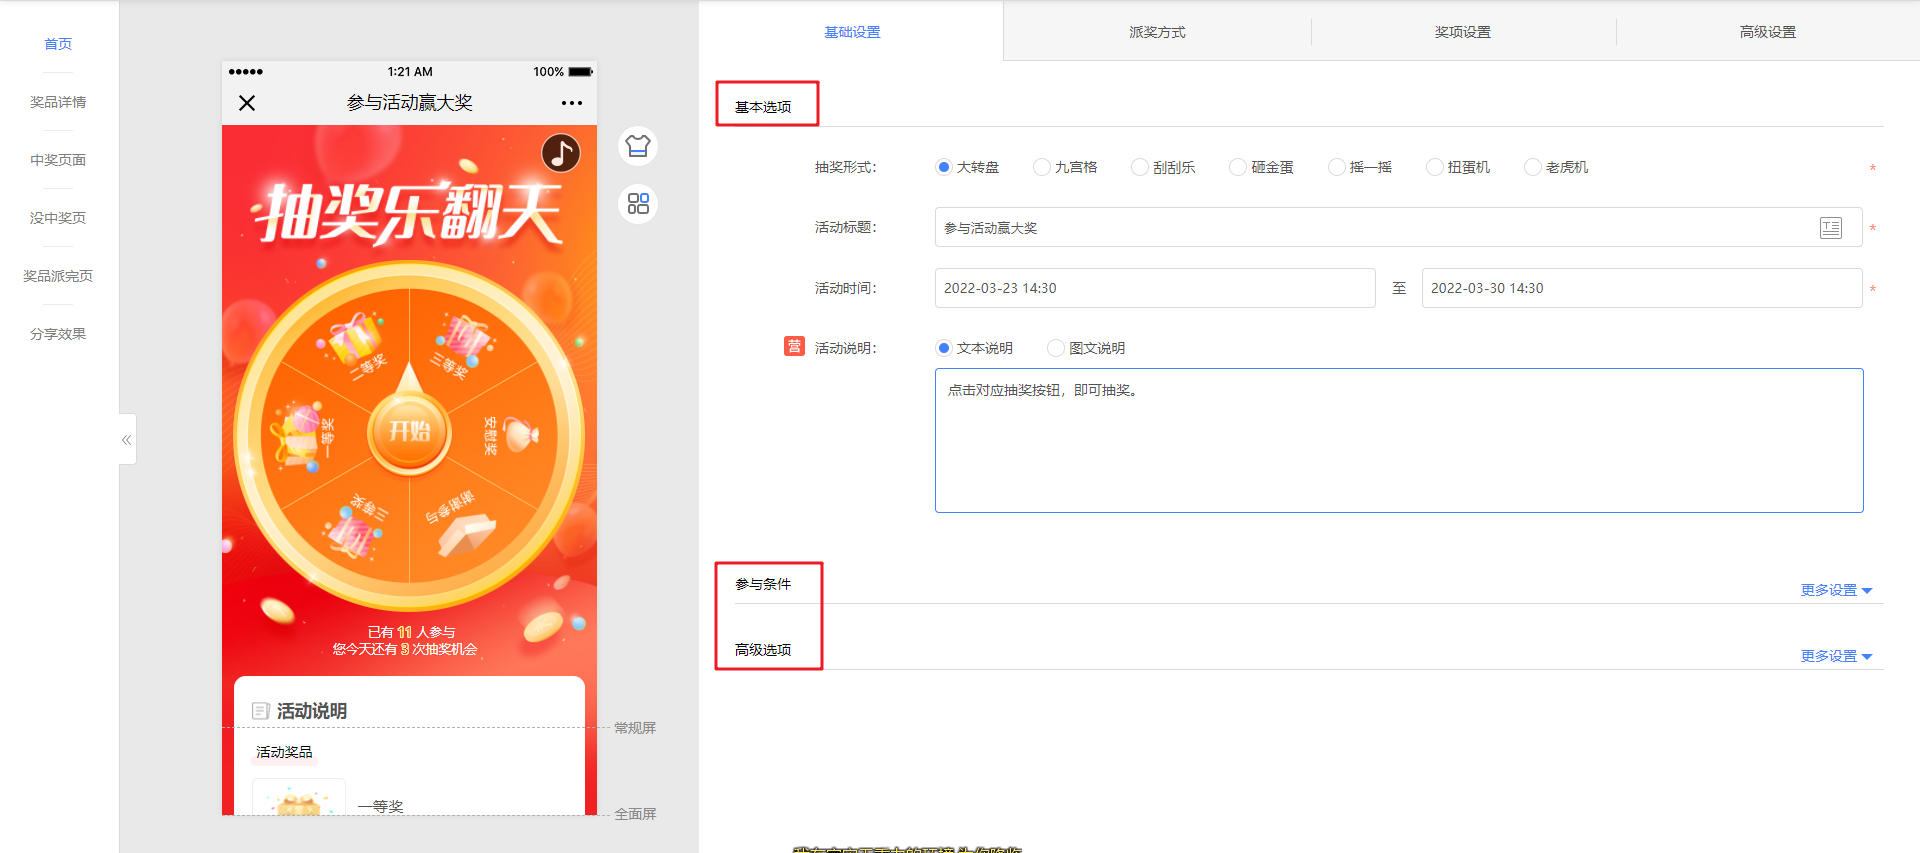Click 活动说明 heading in phone preview
The image size is (1920, 853).
point(311,711)
